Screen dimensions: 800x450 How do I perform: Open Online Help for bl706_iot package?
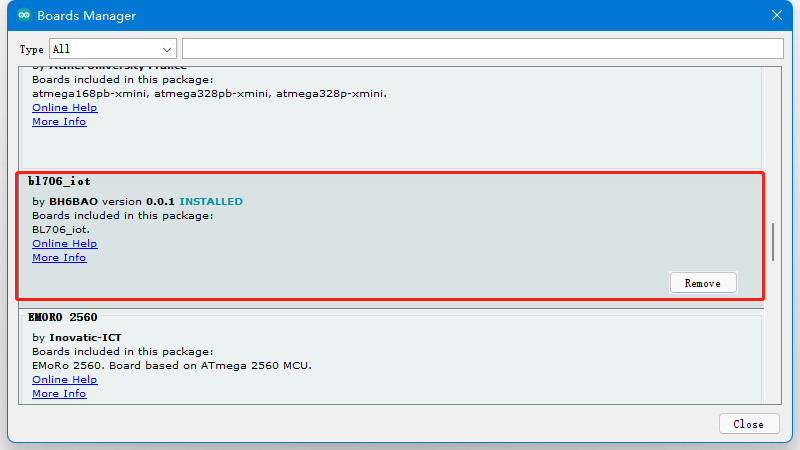pos(65,243)
